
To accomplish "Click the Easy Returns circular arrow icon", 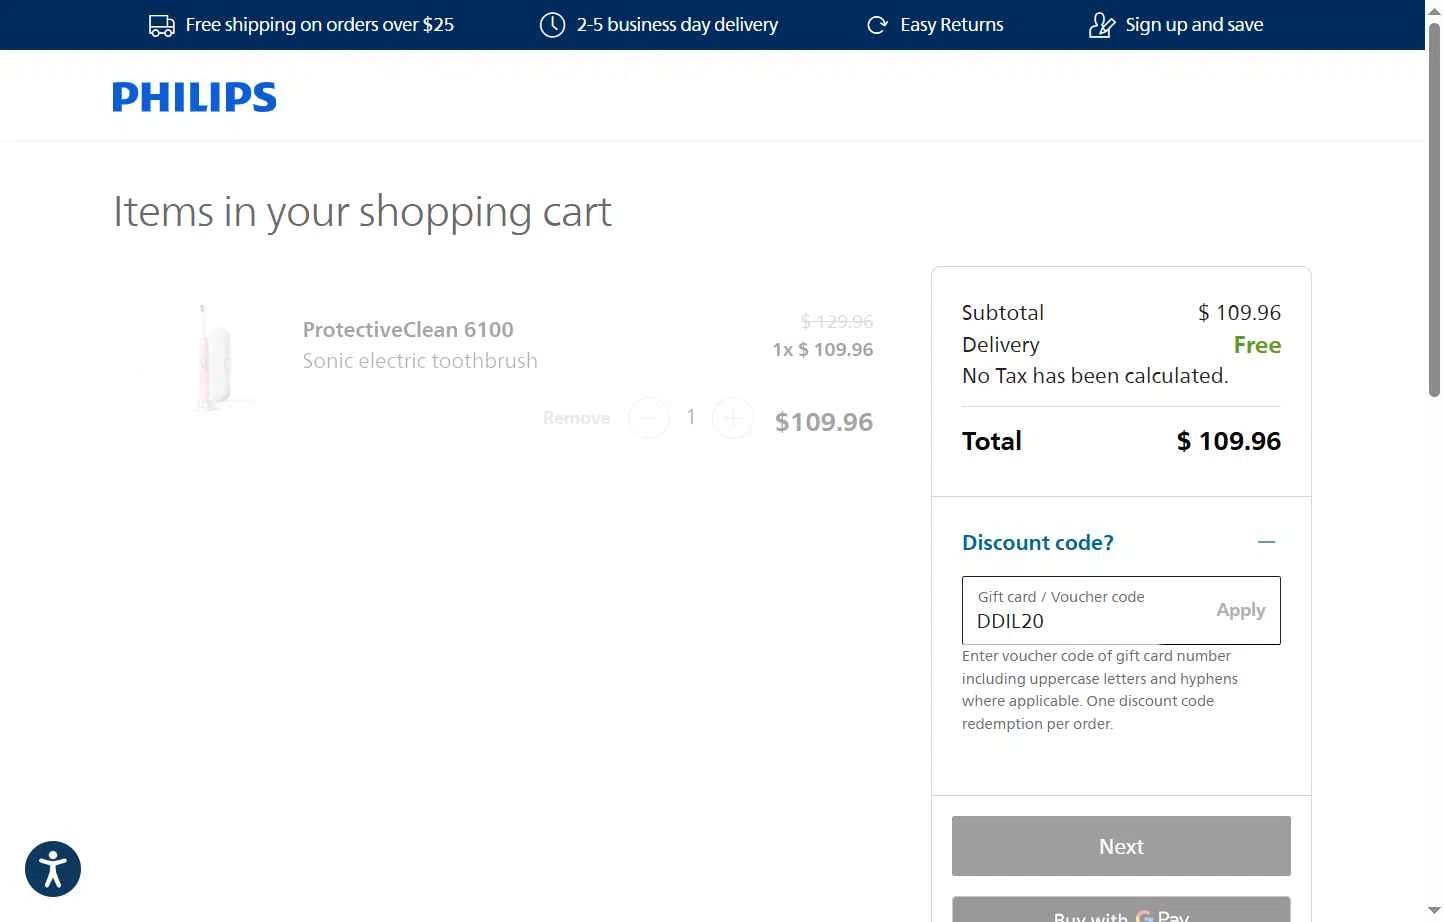I will [x=877, y=25].
